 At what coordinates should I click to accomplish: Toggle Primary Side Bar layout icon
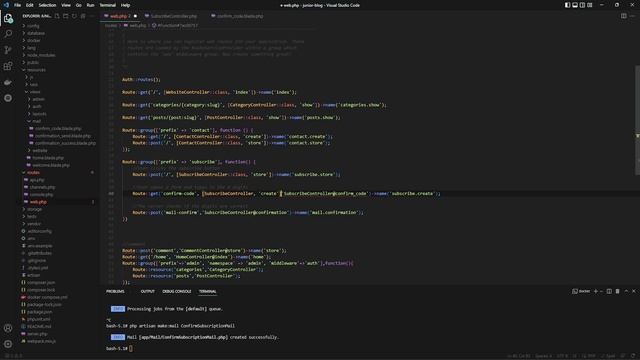coord(567,5)
